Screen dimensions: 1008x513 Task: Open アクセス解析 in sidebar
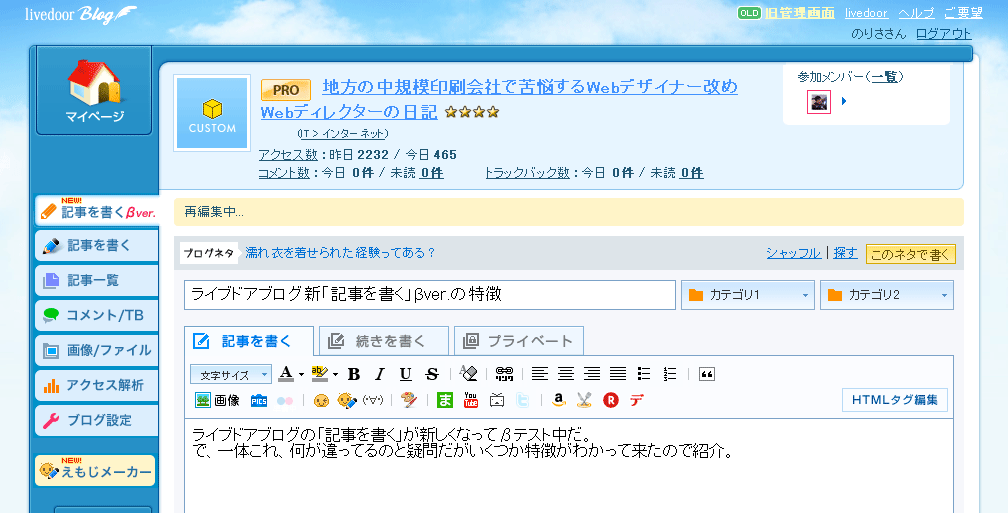point(96,385)
